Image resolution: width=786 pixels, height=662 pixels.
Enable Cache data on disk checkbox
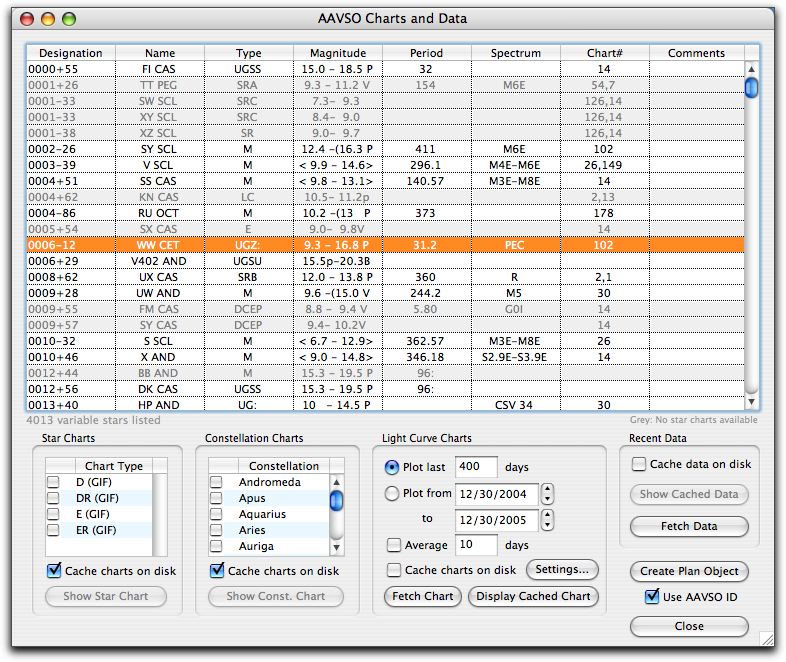pyautogui.click(x=638, y=464)
